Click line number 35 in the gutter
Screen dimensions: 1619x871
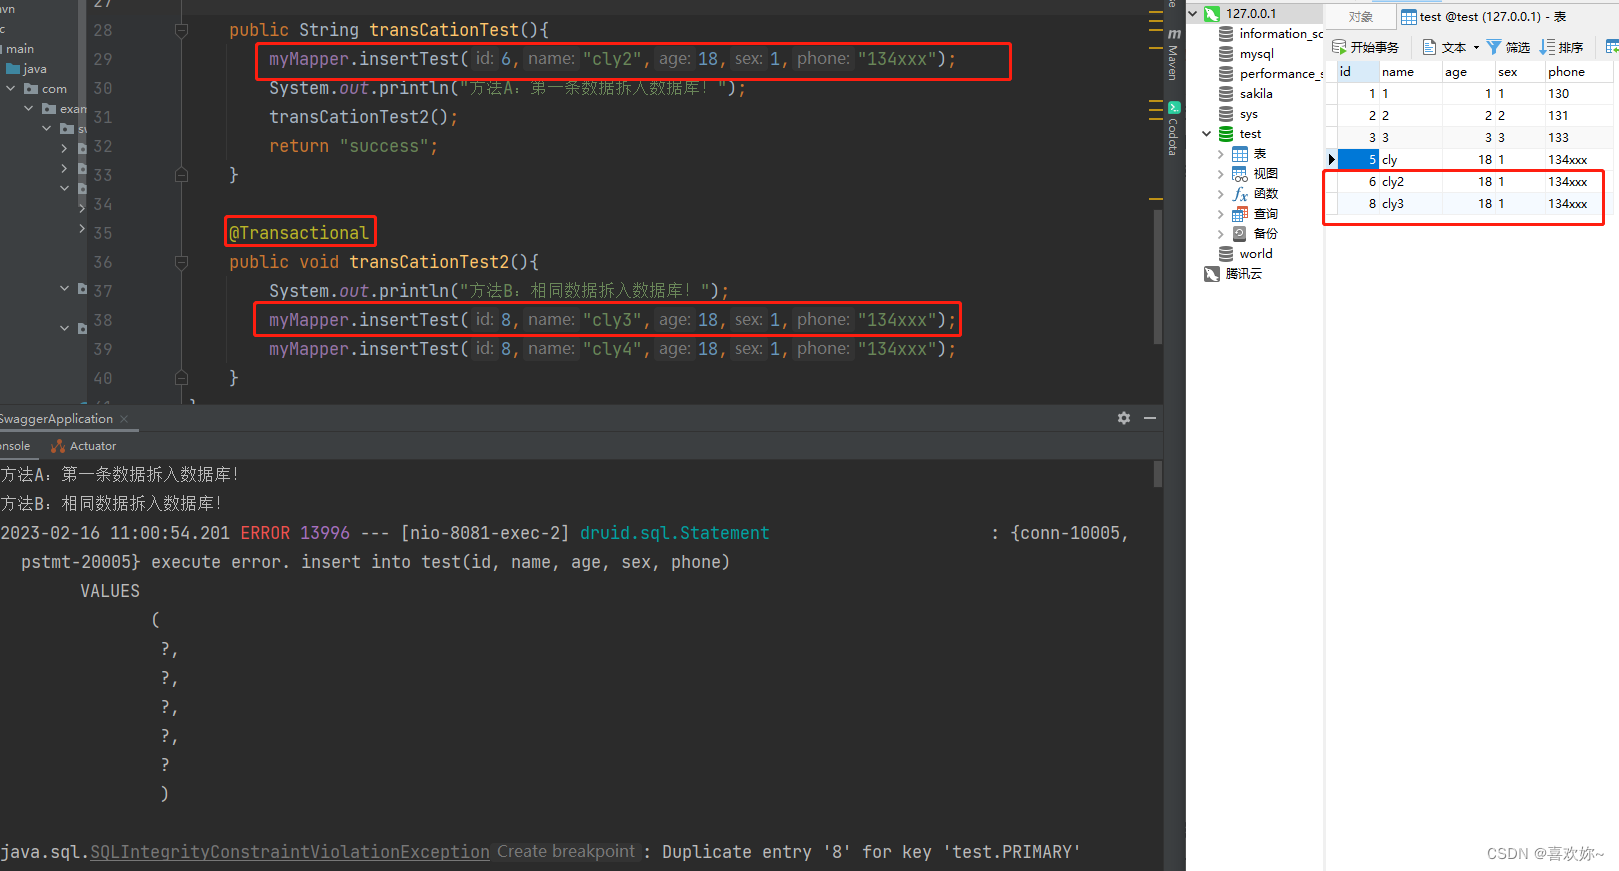coord(103,233)
